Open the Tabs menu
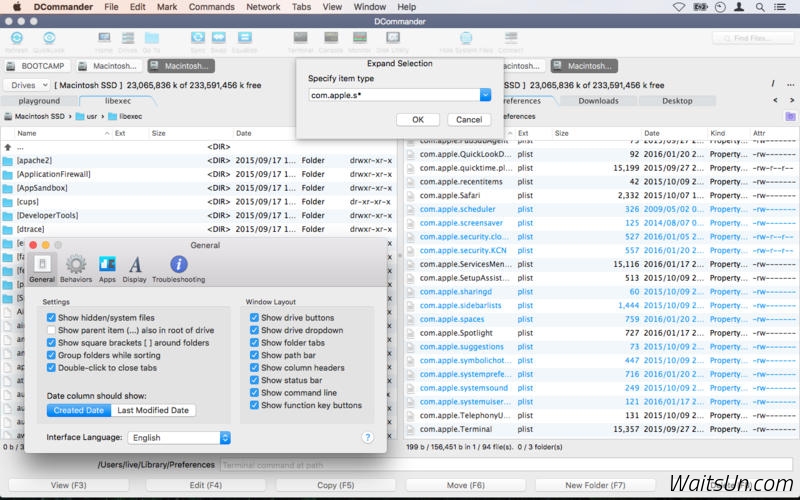The height and width of the screenshot is (500, 800). [301, 7]
